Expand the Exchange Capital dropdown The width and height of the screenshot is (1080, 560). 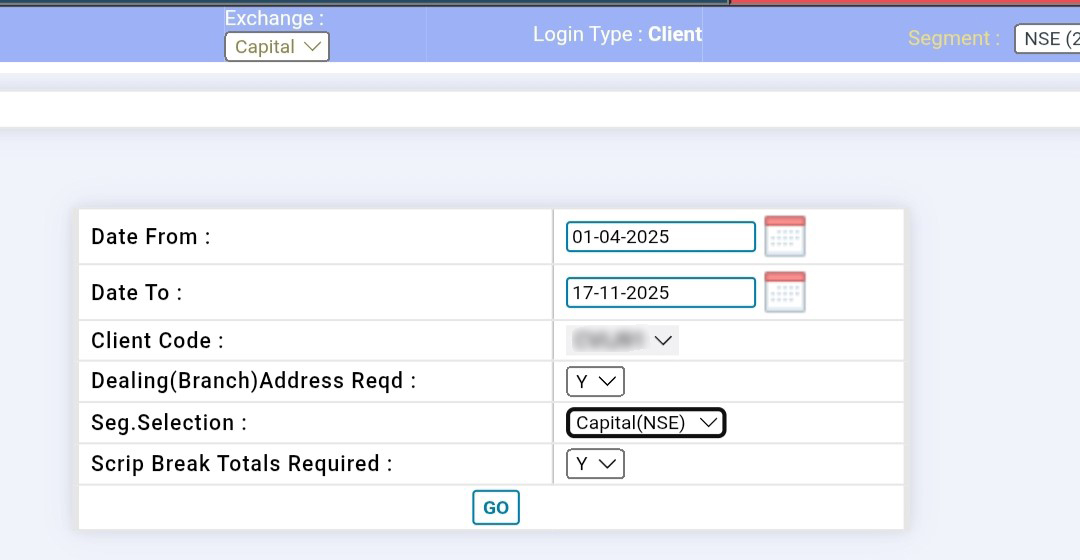pyautogui.click(x=277, y=47)
